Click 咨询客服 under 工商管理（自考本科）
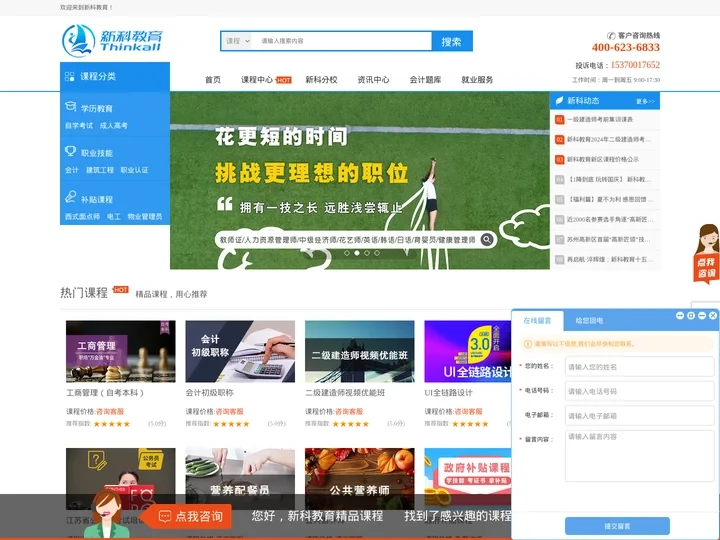The height and width of the screenshot is (540, 720). point(110,411)
